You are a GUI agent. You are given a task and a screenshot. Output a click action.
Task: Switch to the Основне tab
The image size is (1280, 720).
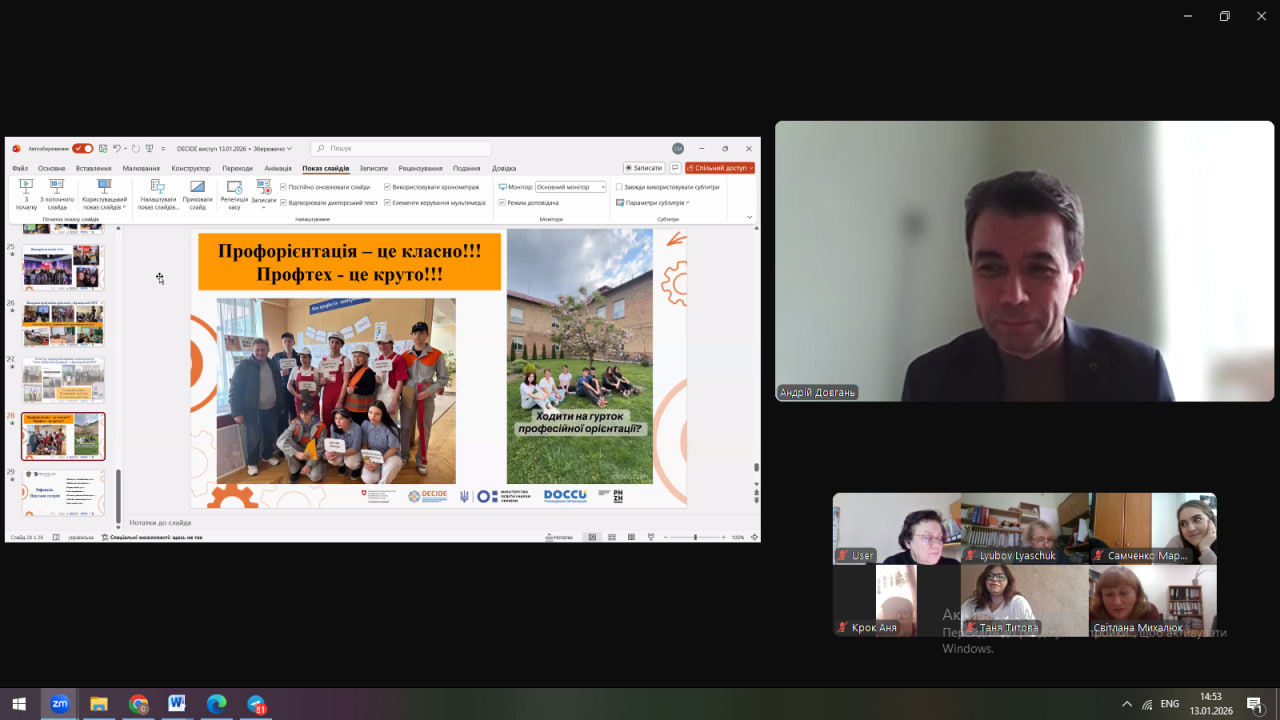[51, 168]
